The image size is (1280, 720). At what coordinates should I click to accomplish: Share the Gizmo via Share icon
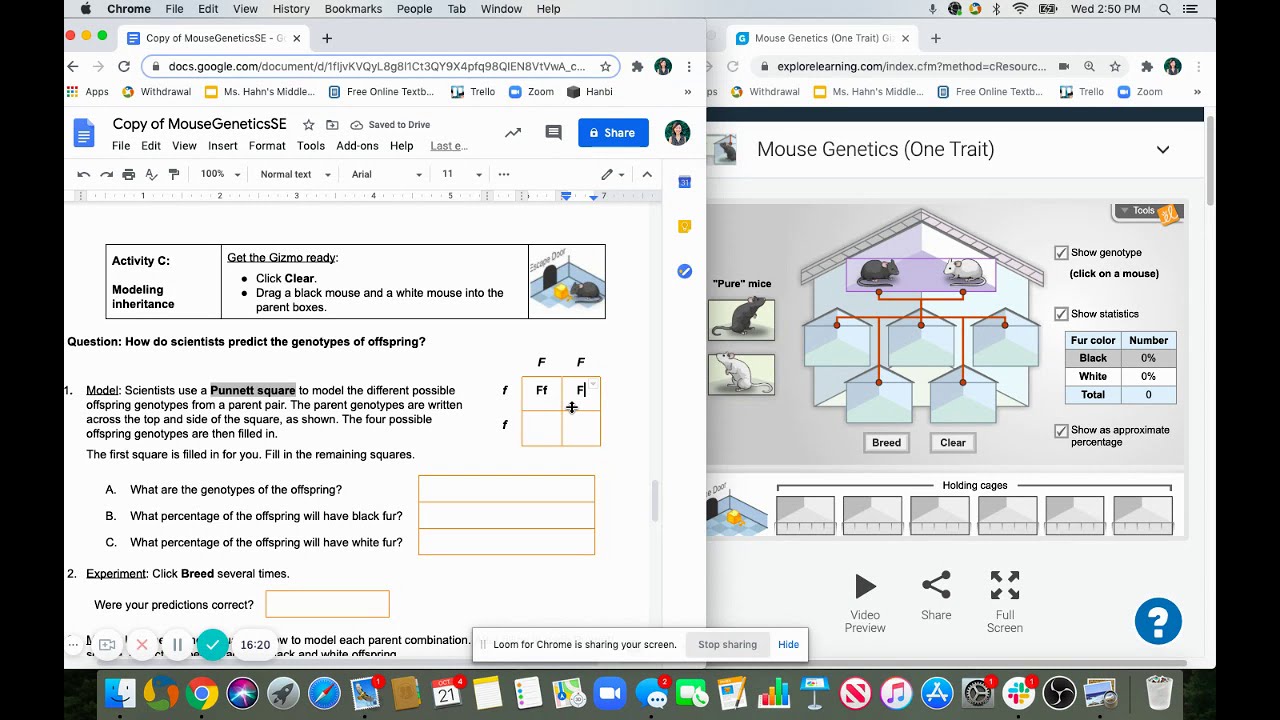coord(936,596)
